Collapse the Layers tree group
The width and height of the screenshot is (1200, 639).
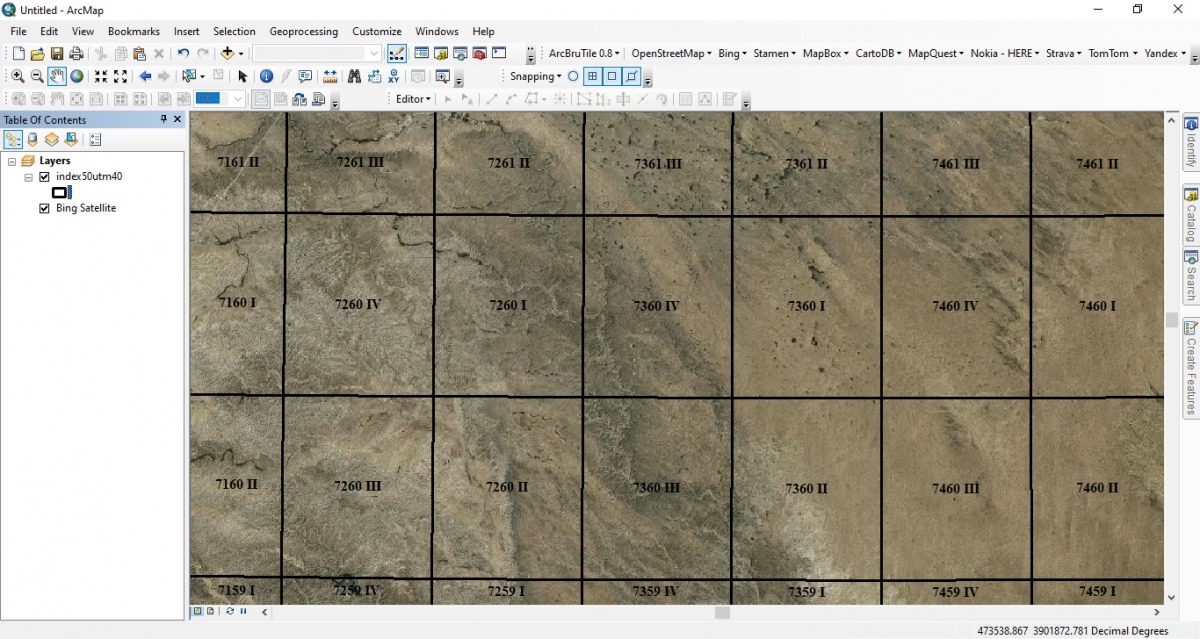click(12, 161)
